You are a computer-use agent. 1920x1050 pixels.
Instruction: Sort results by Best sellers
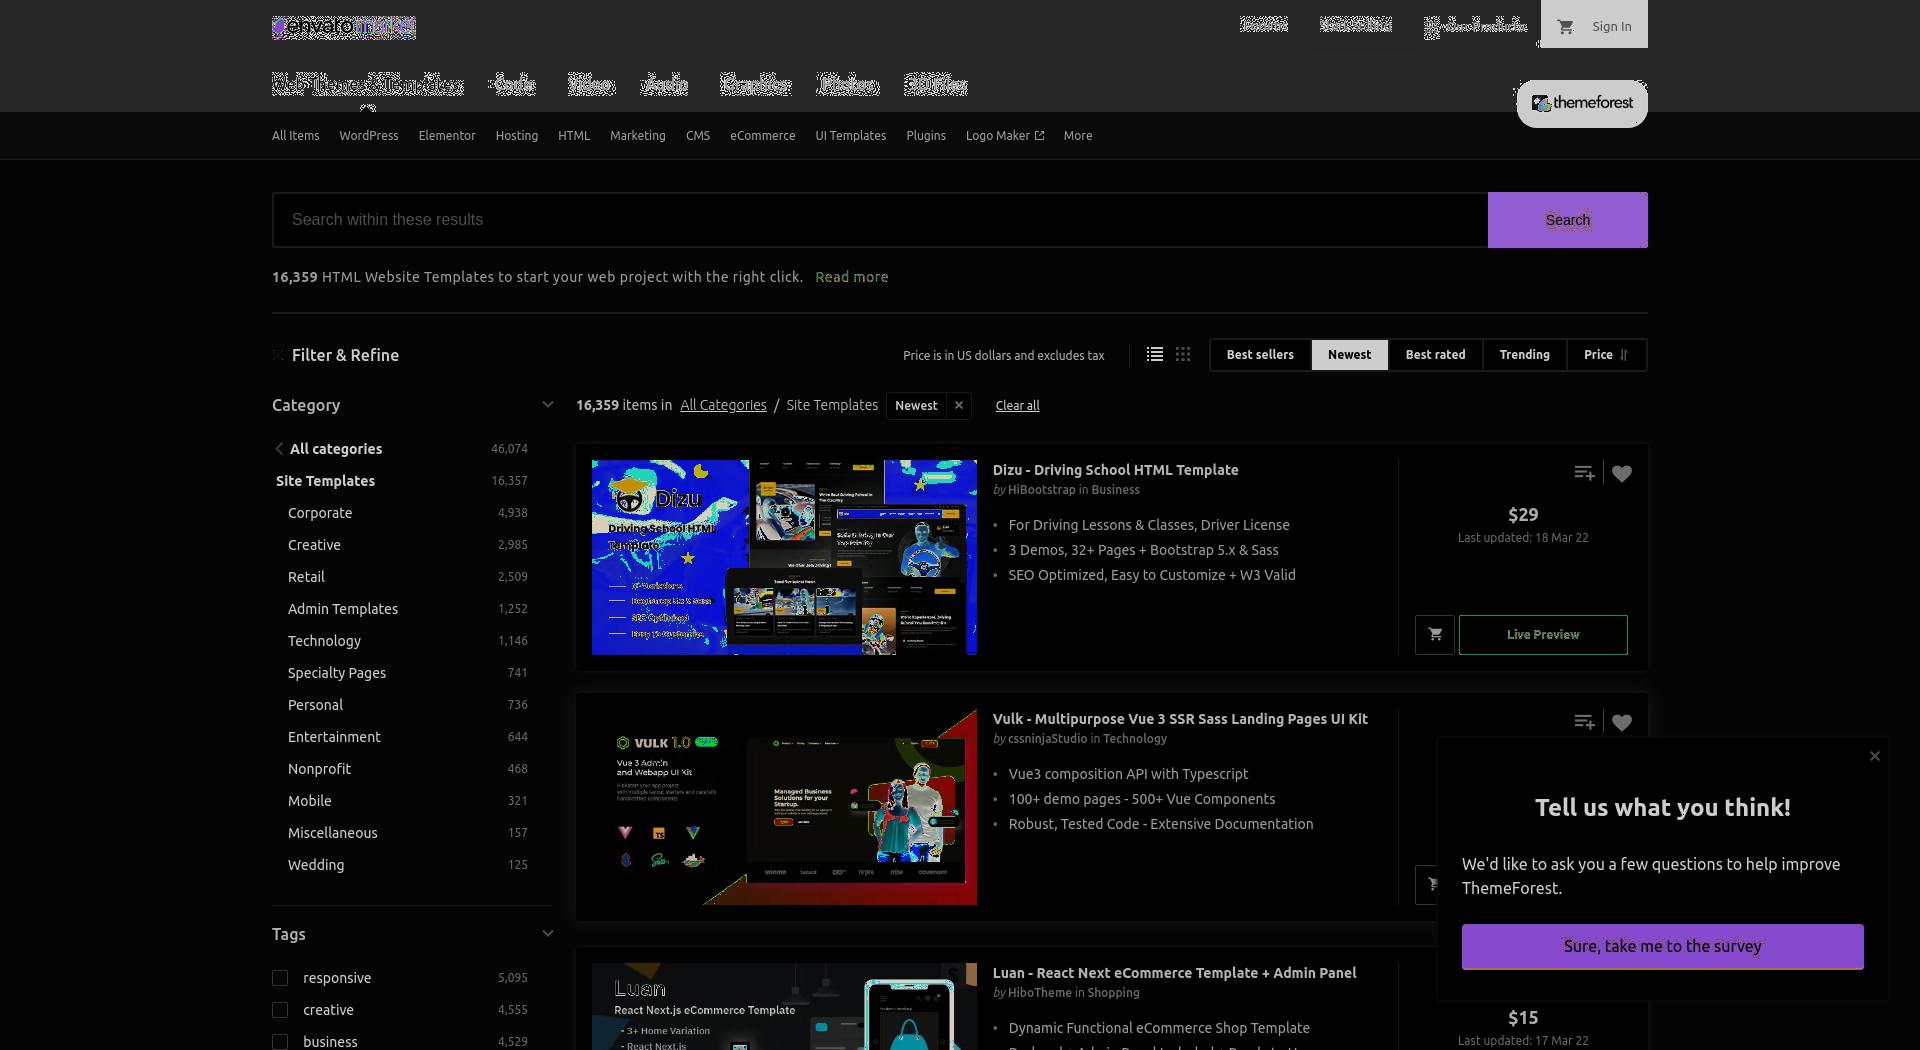coord(1260,355)
